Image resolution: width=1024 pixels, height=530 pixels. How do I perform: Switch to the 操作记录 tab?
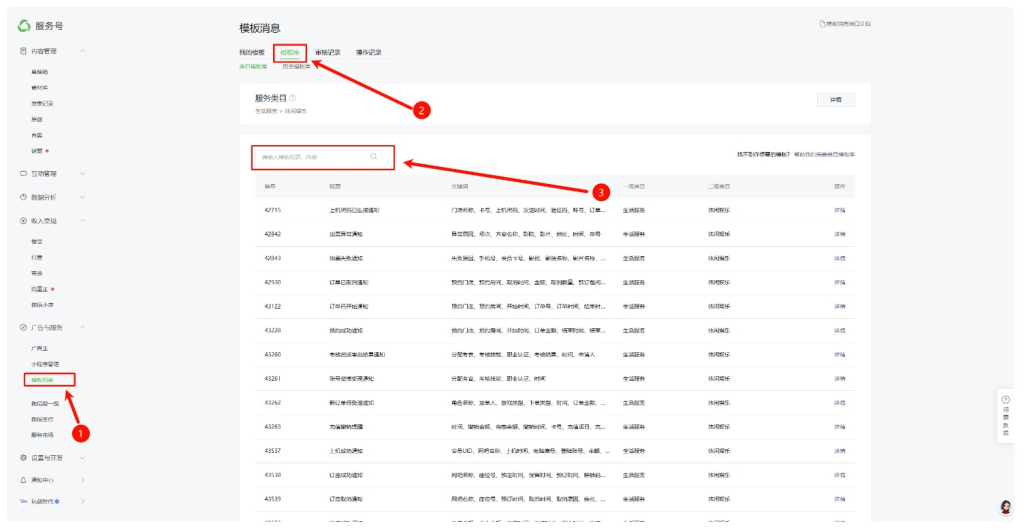point(368,52)
